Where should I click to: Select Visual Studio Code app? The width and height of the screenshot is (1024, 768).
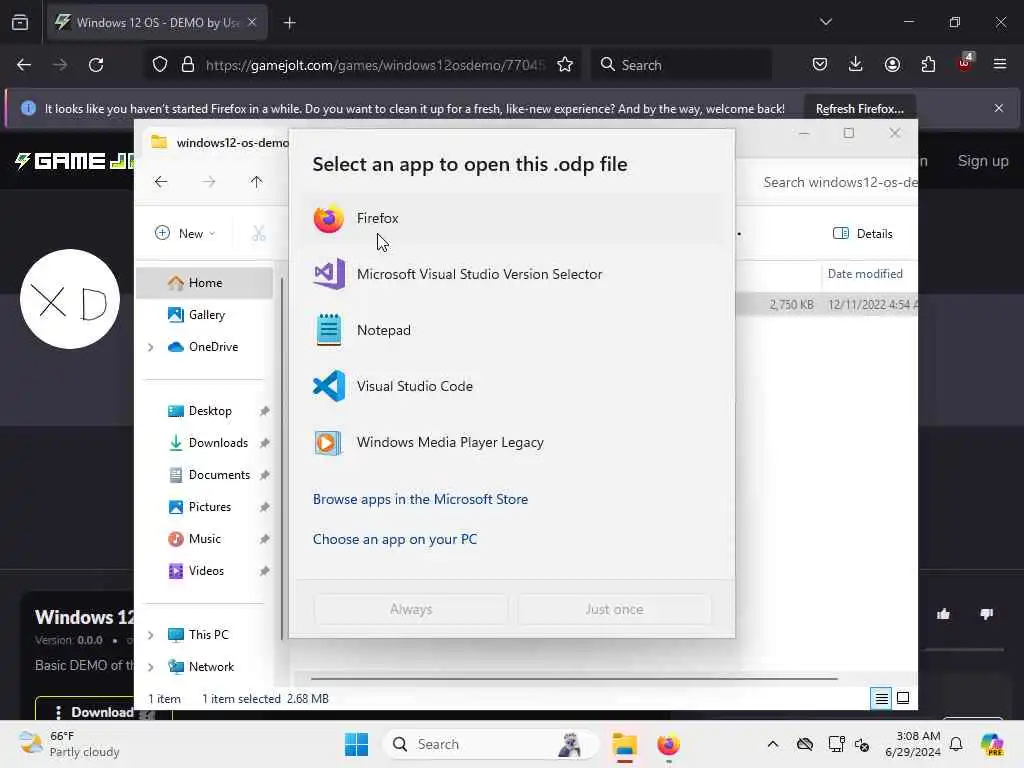pos(511,387)
